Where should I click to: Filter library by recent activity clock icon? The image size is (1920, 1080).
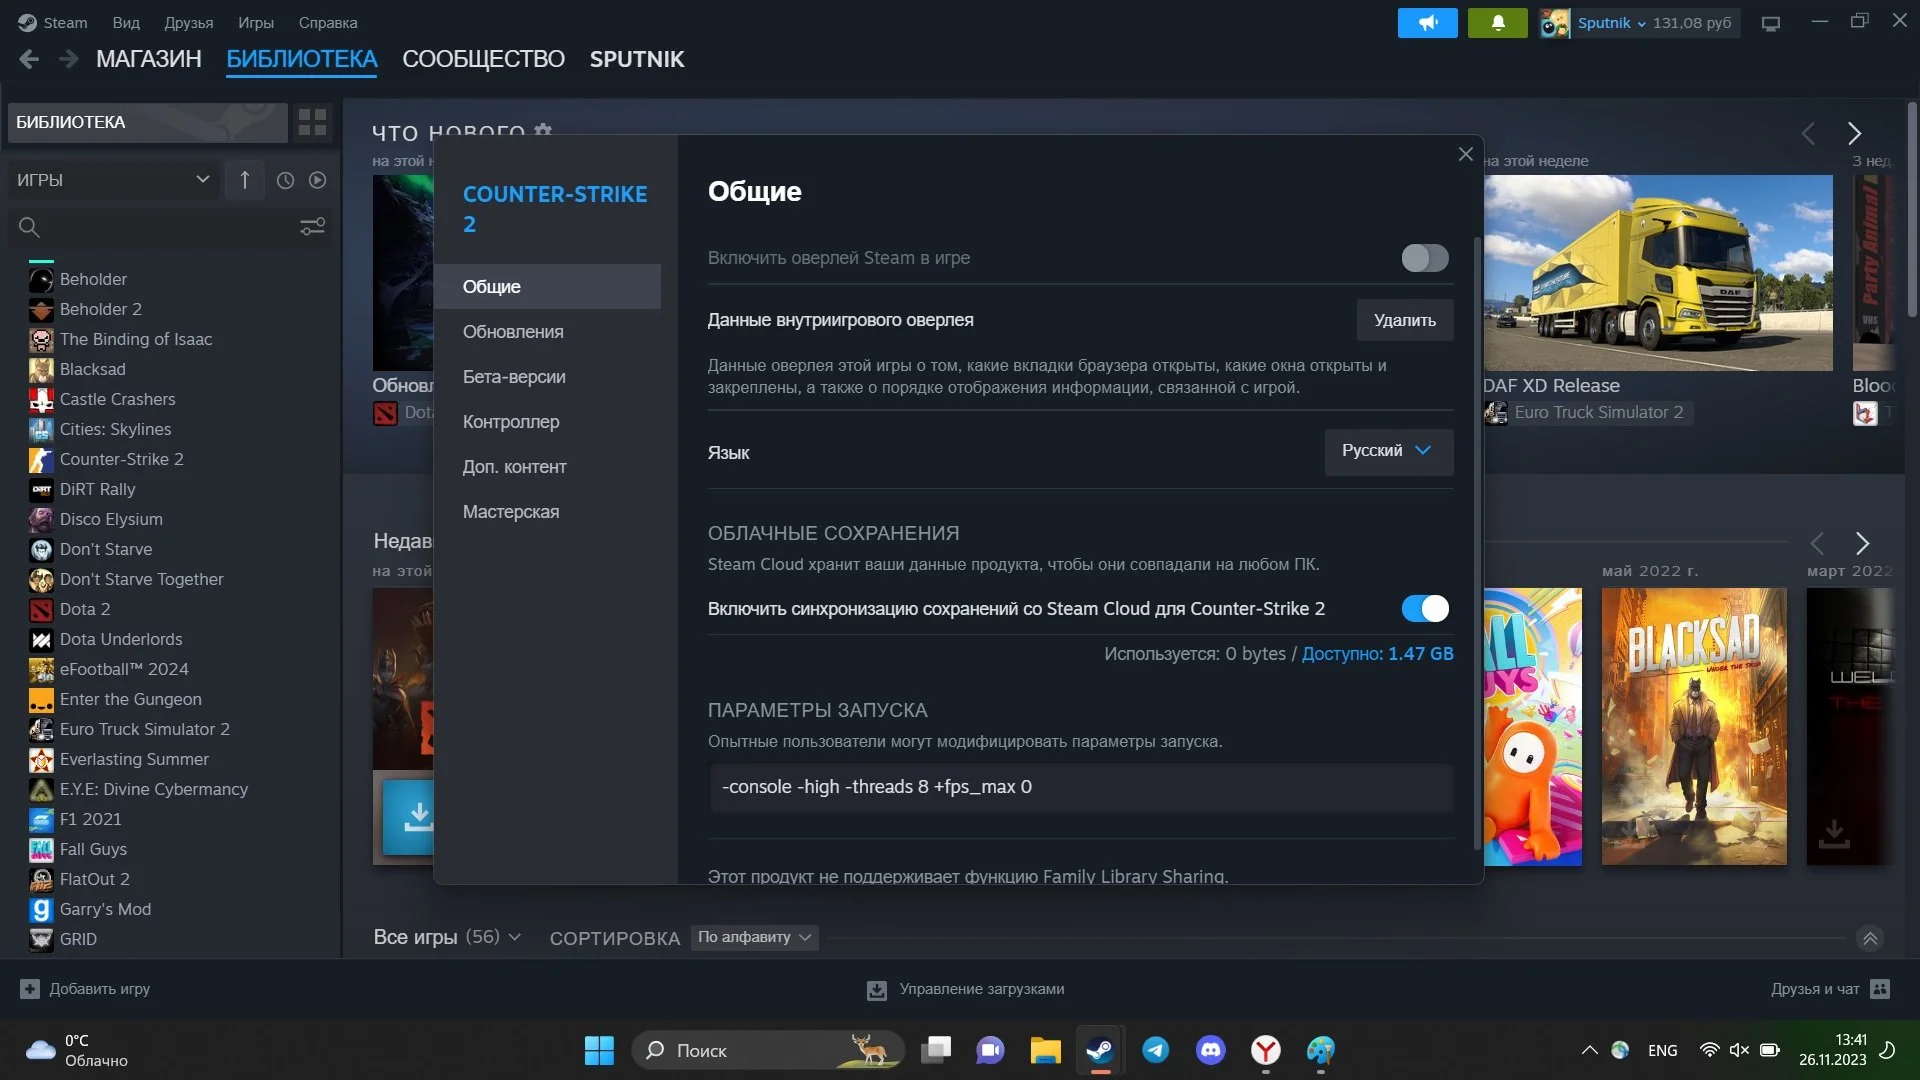[285, 180]
